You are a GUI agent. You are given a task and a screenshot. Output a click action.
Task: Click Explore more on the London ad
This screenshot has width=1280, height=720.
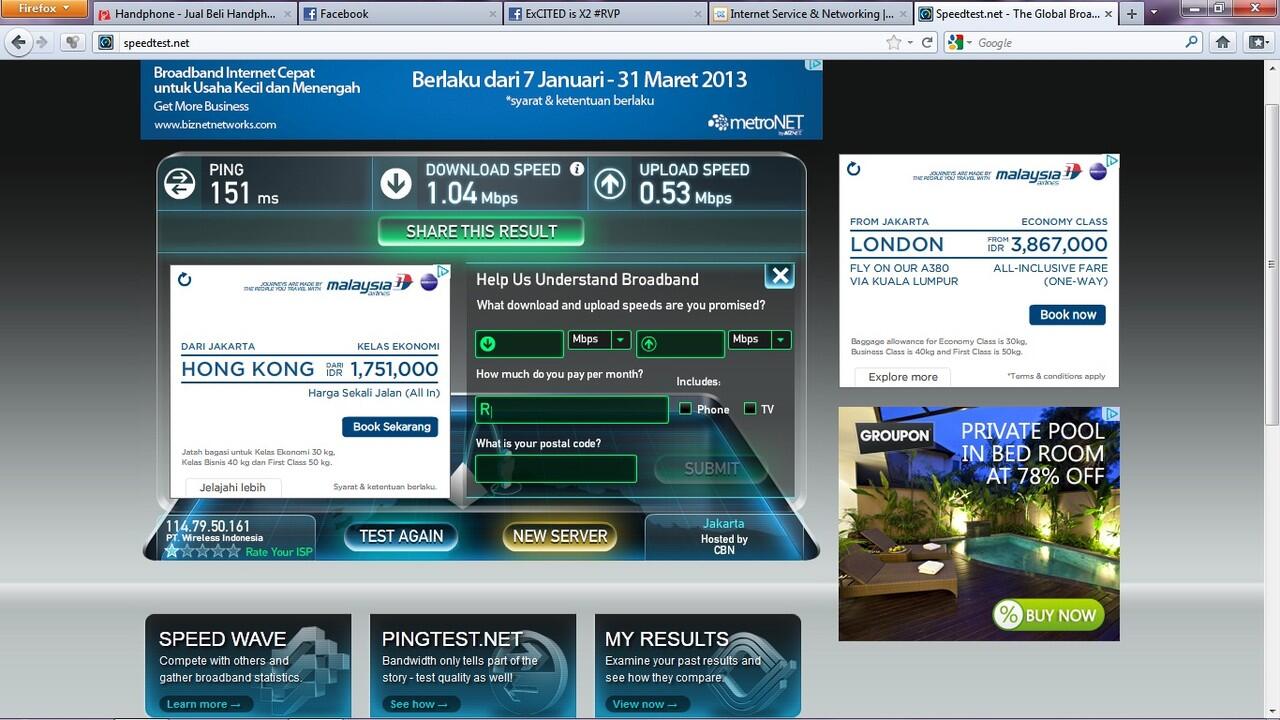tap(902, 377)
